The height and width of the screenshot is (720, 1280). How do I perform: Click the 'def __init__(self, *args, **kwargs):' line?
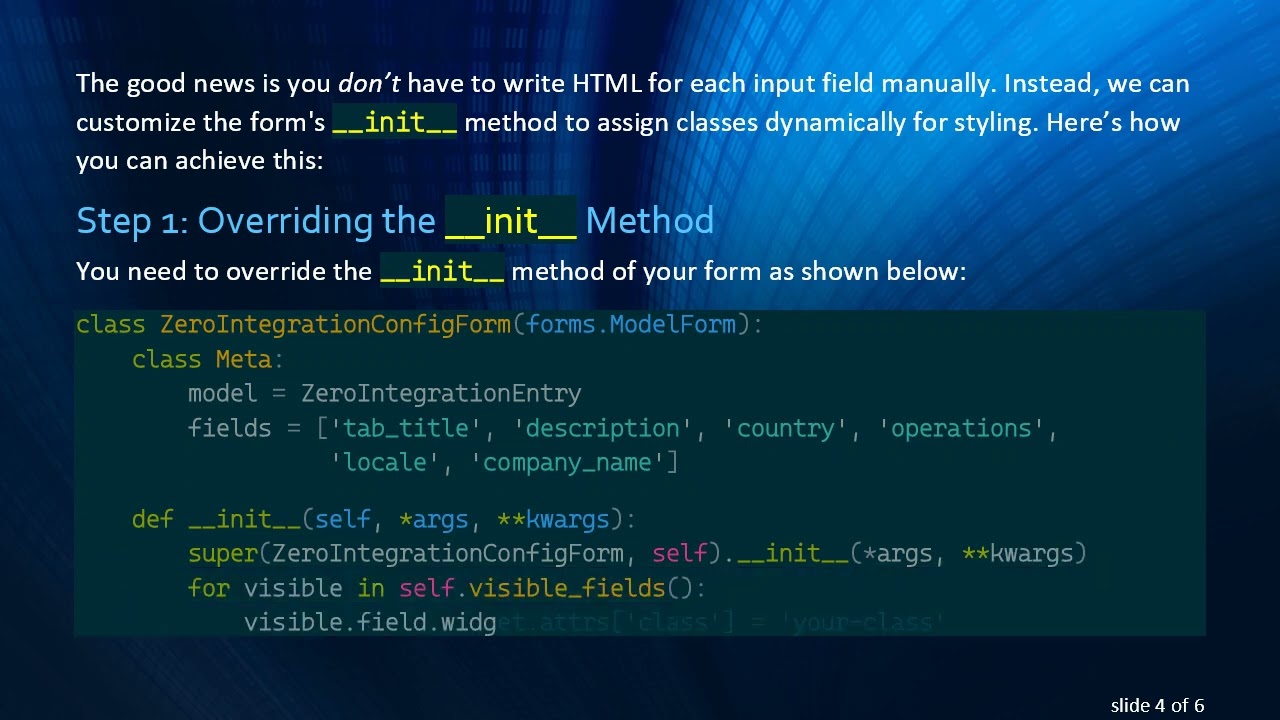point(384,519)
